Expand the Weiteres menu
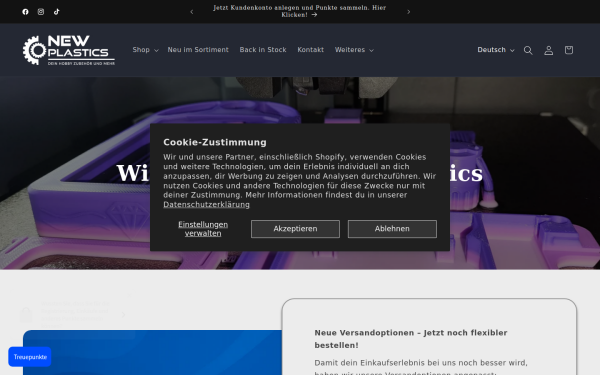This screenshot has height=375, width=600. pos(354,50)
